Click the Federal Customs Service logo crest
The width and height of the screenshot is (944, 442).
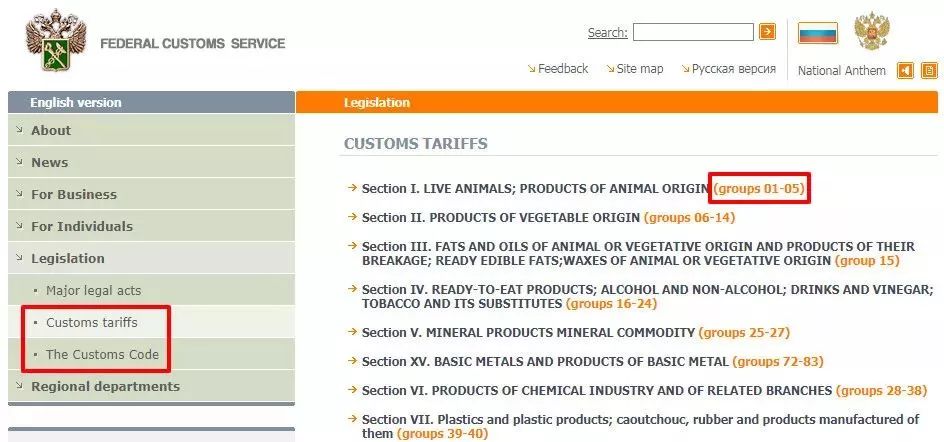click(55, 40)
